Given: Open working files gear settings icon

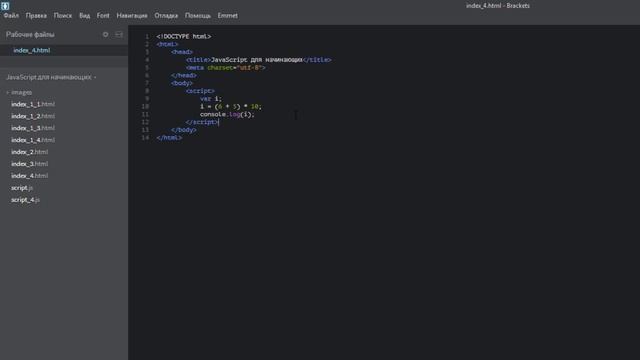Looking at the screenshot, I should [x=106, y=35].
